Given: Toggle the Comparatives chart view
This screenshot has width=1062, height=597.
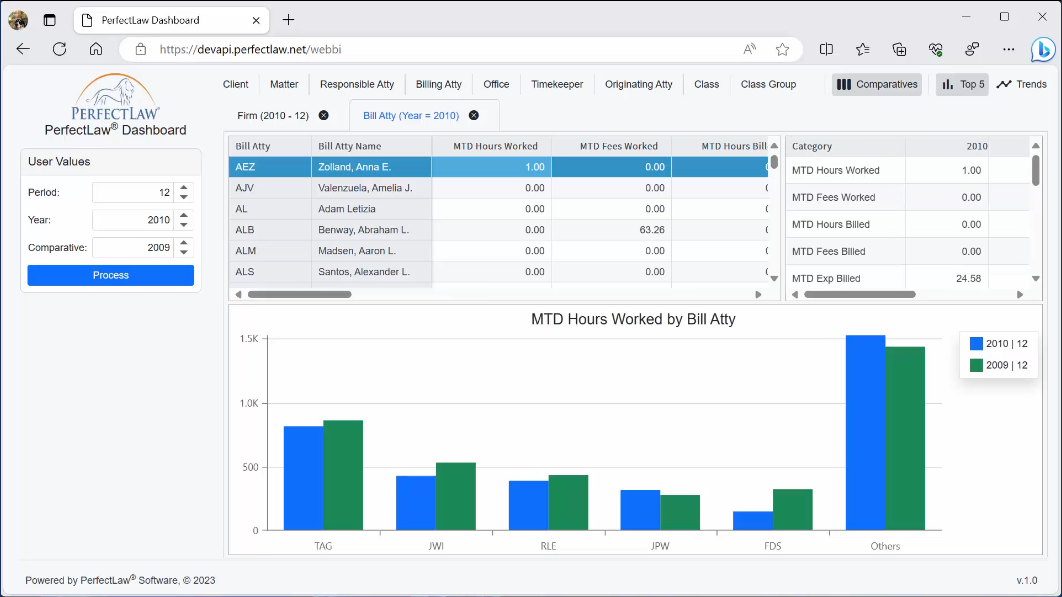Looking at the screenshot, I should tap(877, 85).
